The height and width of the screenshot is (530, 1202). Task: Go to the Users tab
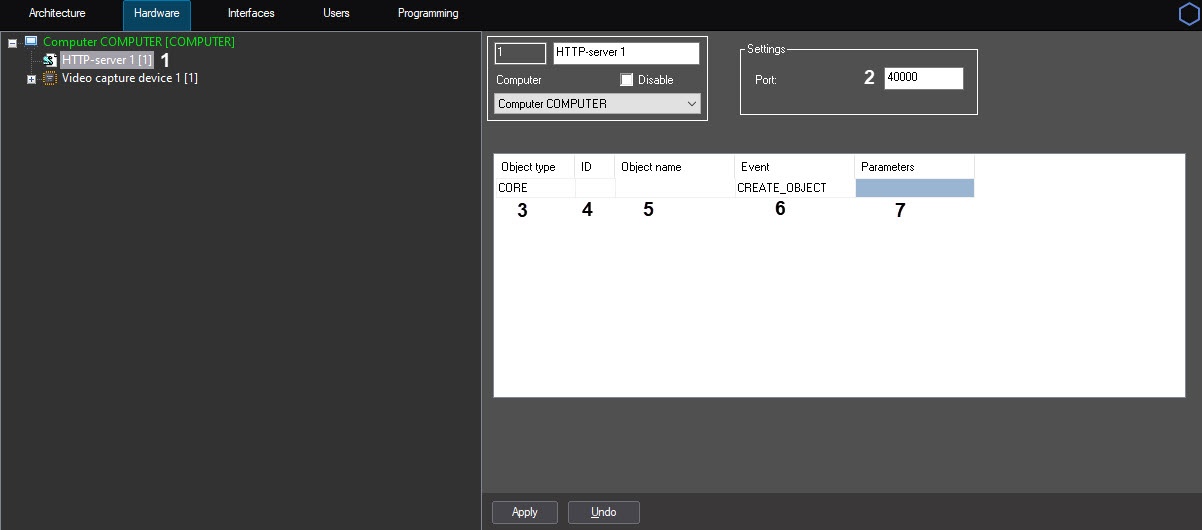[336, 14]
